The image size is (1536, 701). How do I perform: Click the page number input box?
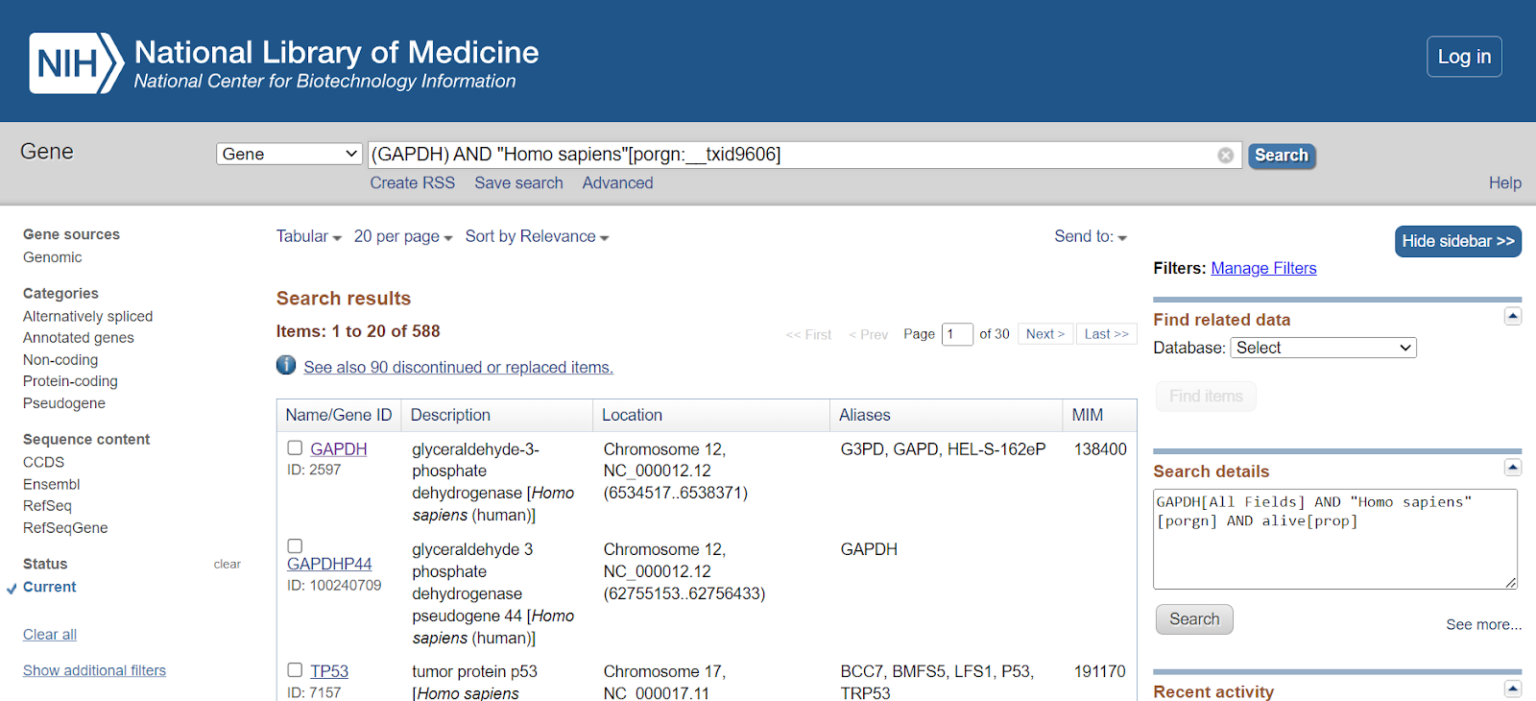[956, 334]
